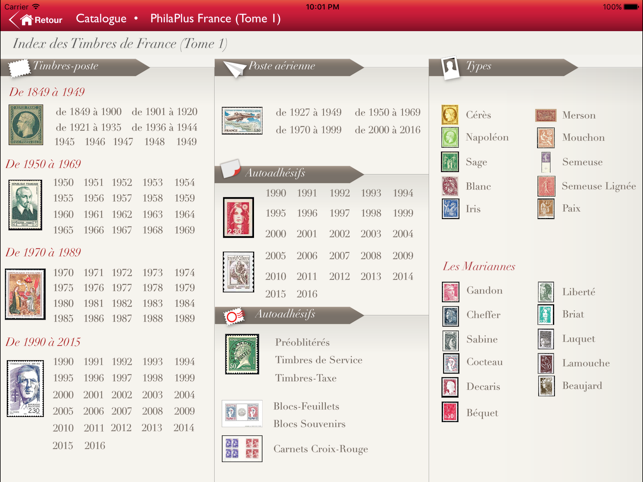Select the green Sage stamp icon
643x482 pixels.
pos(449,162)
